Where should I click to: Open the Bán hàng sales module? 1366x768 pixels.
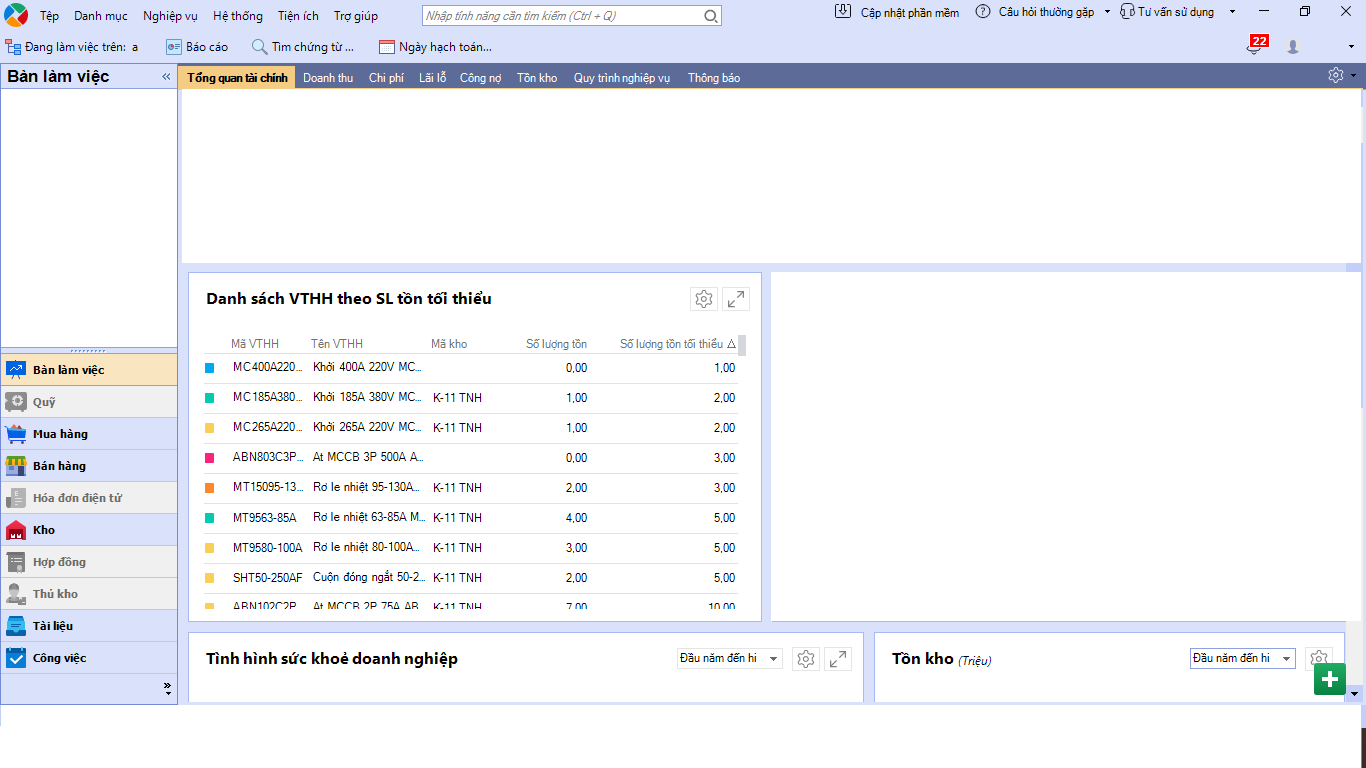click(x=59, y=466)
